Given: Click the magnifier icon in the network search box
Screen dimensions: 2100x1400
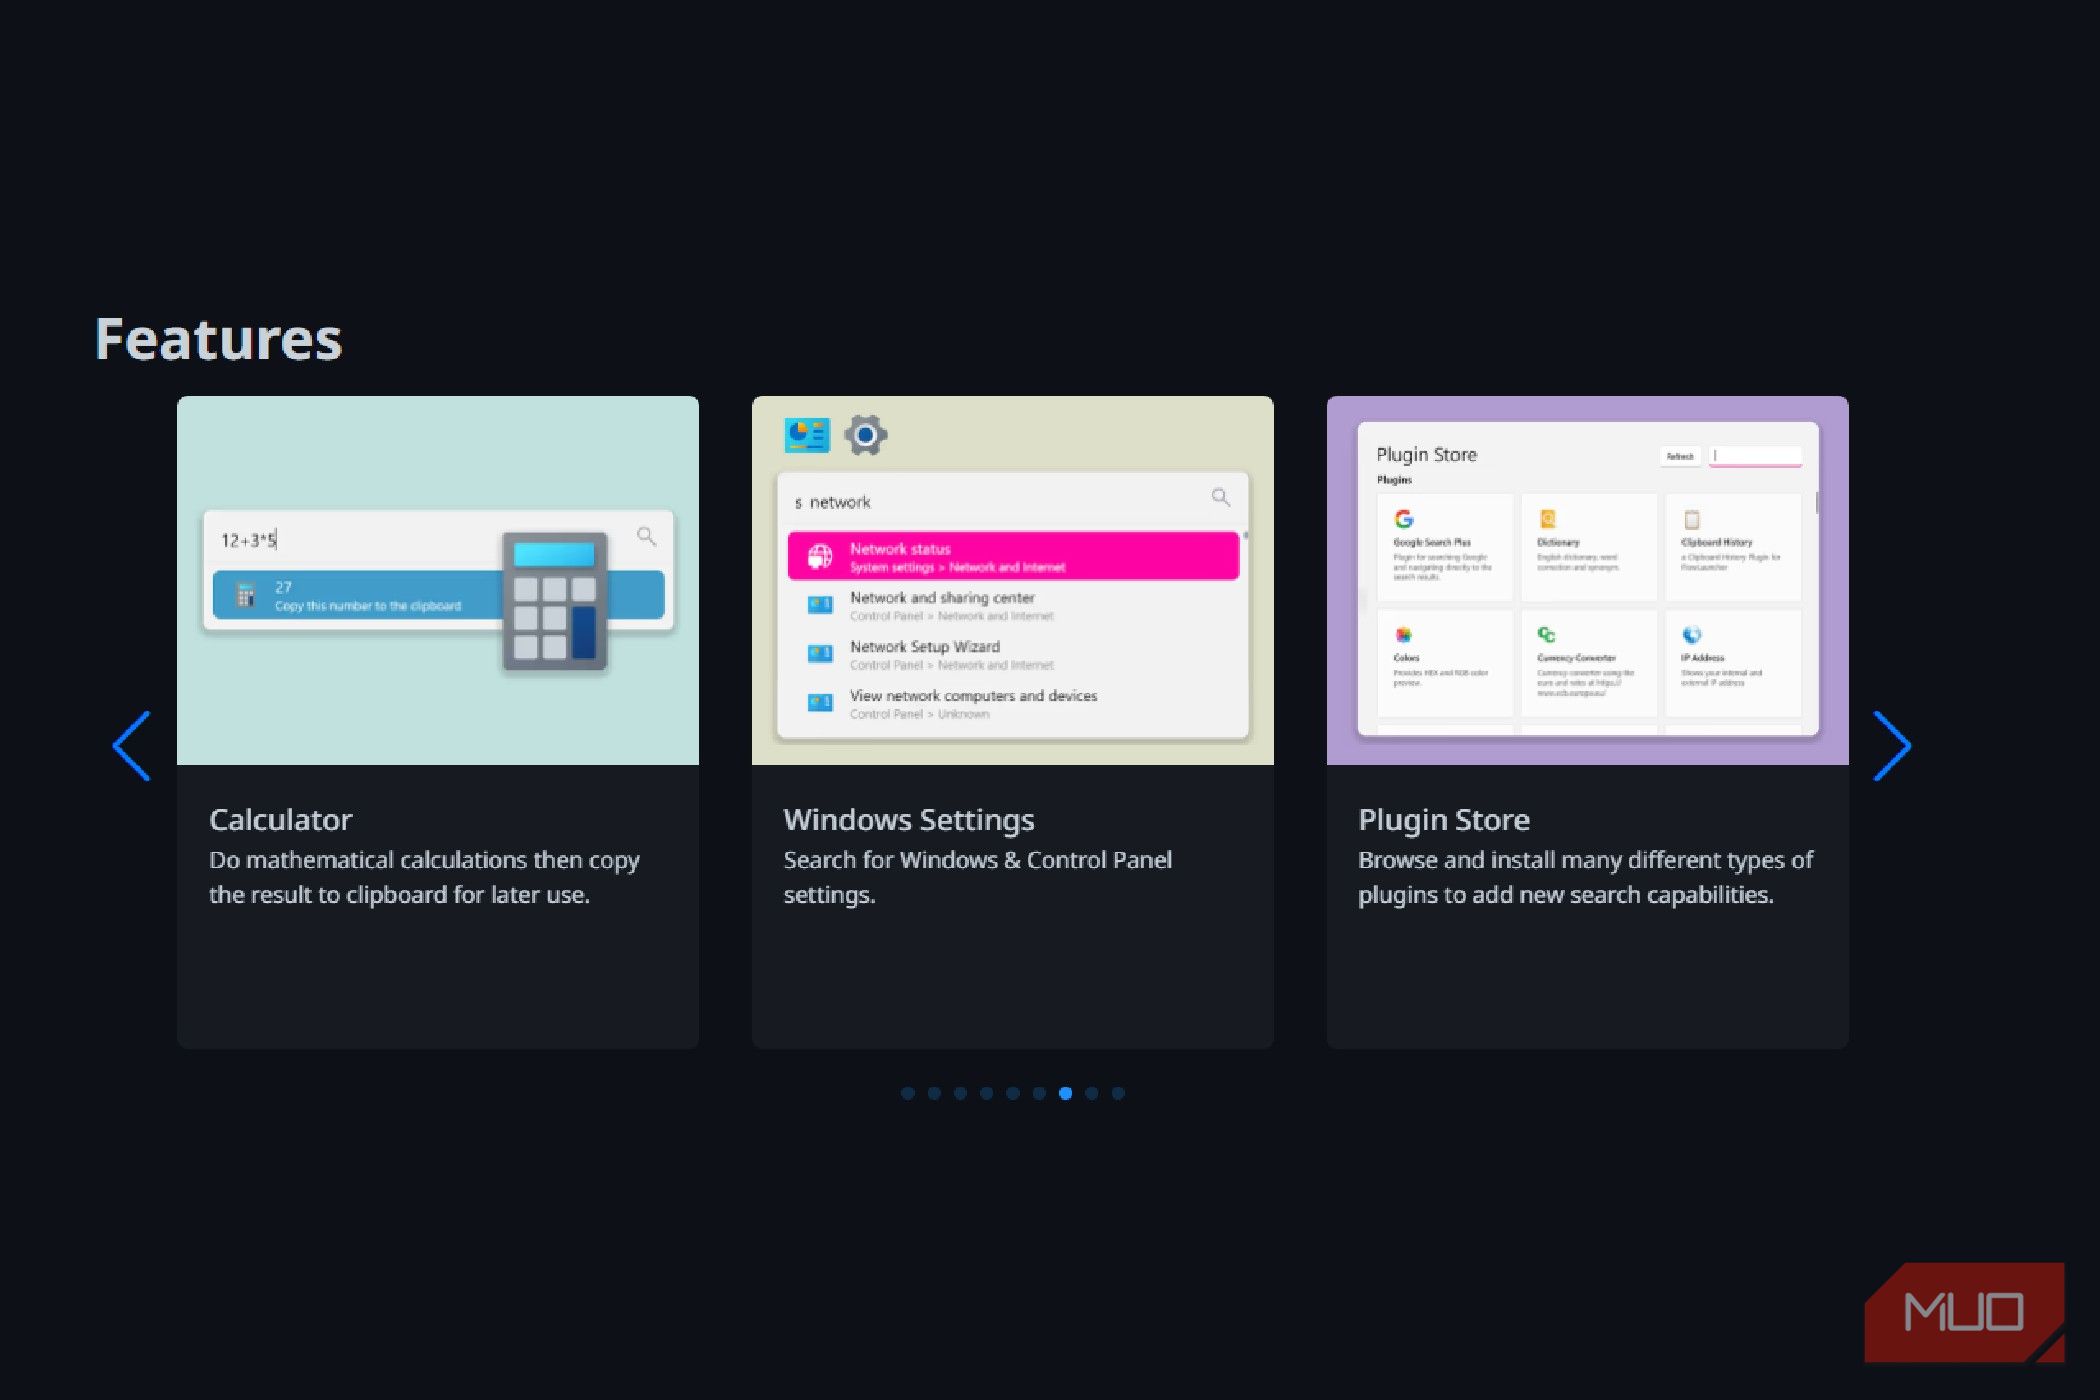Looking at the screenshot, I should 1220,497.
